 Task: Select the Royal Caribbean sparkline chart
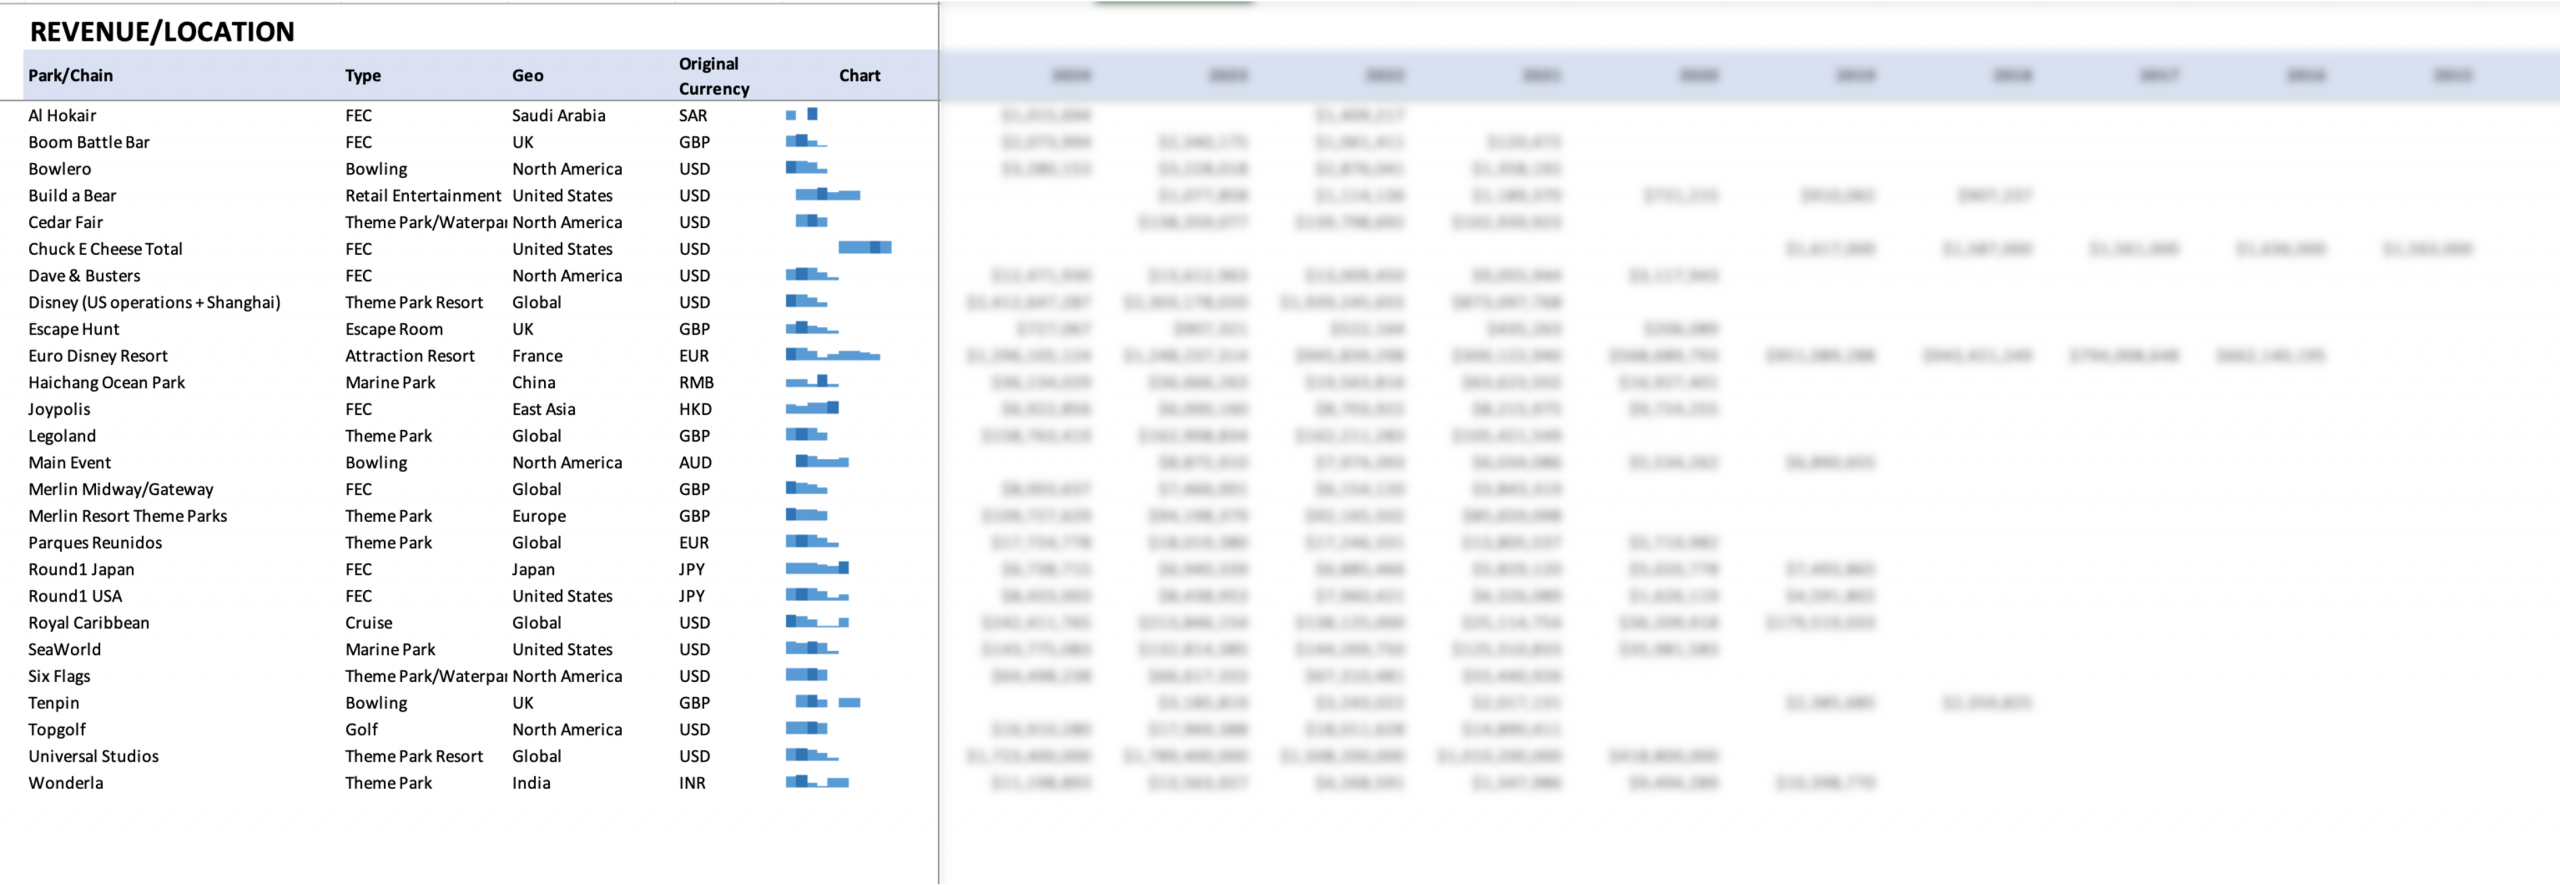(817, 622)
